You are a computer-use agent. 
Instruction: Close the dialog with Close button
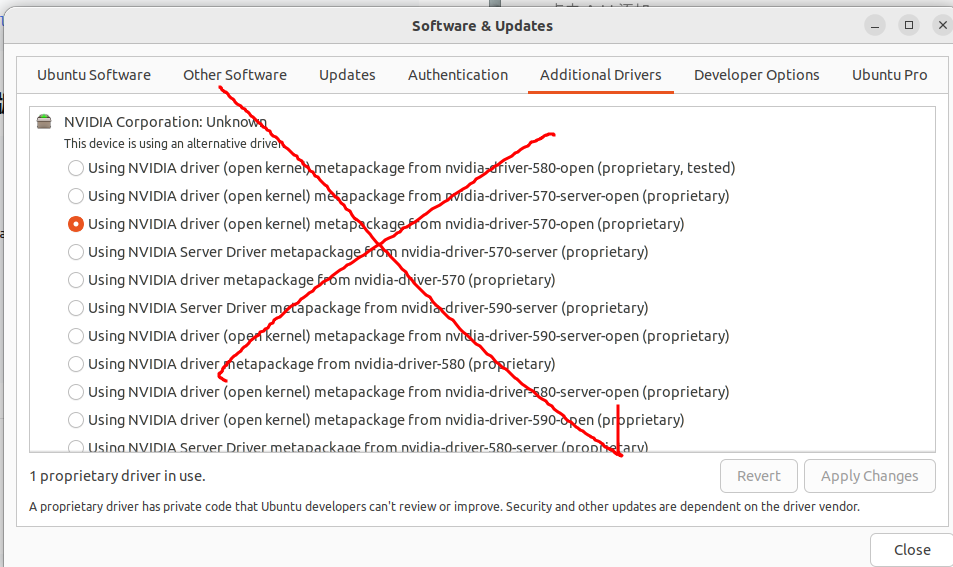click(x=912, y=550)
